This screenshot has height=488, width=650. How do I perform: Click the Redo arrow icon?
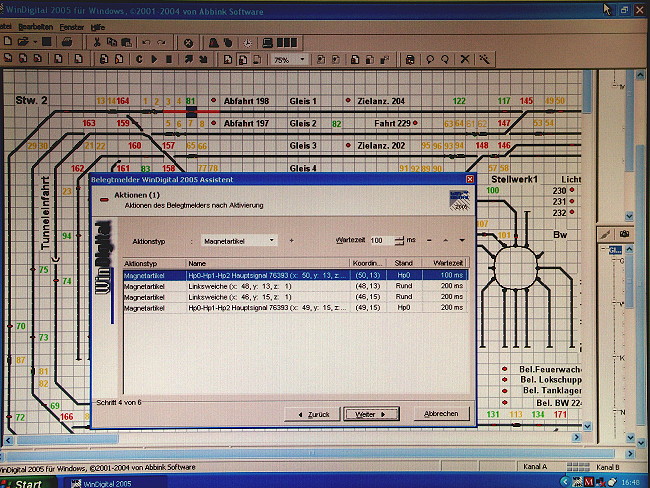coord(161,42)
